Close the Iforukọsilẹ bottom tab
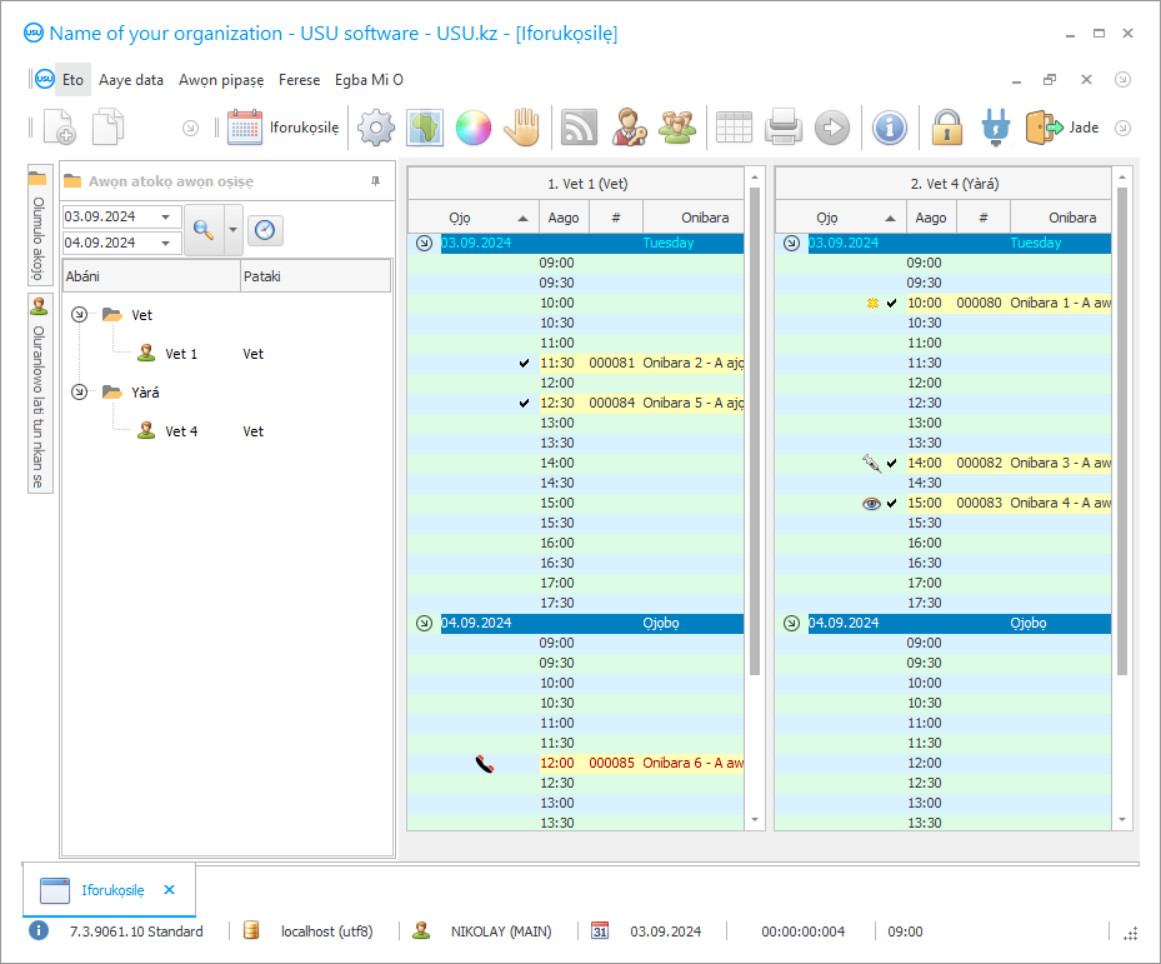 [169, 890]
